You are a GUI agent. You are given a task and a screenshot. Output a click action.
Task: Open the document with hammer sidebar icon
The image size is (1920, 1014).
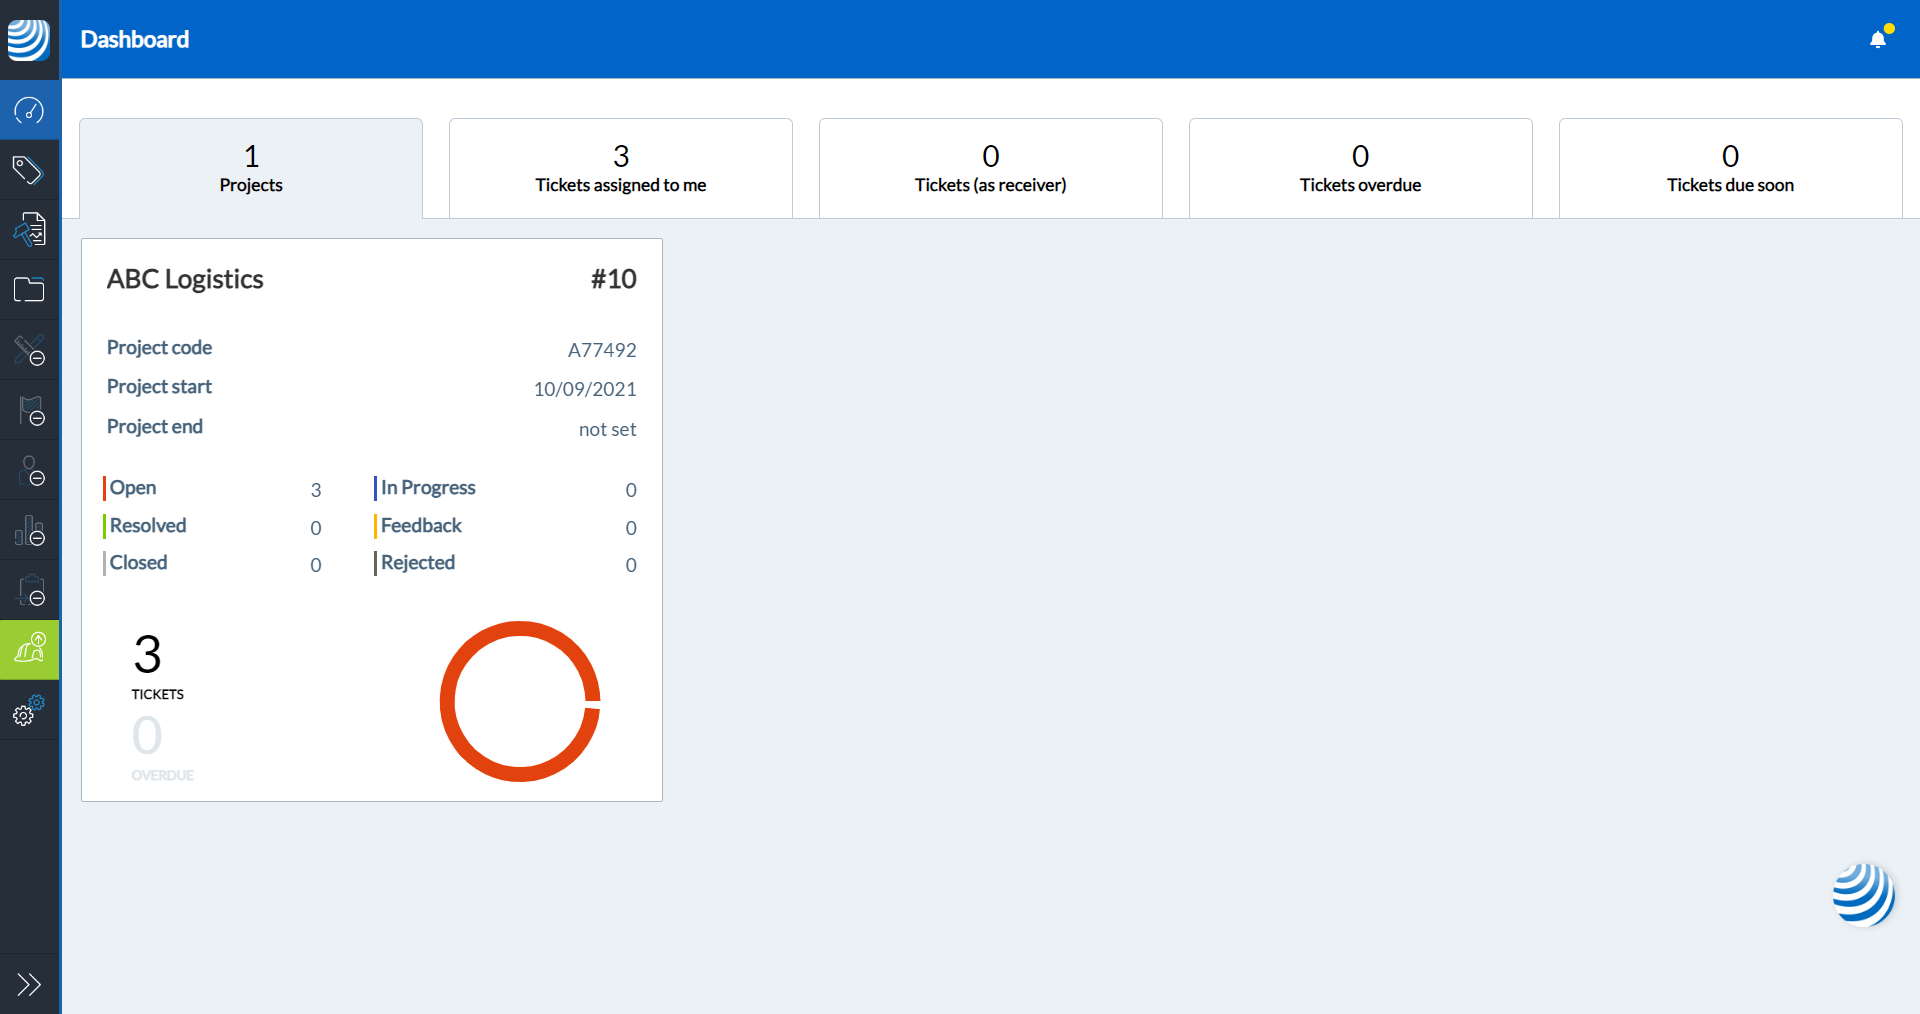[x=29, y=230]
